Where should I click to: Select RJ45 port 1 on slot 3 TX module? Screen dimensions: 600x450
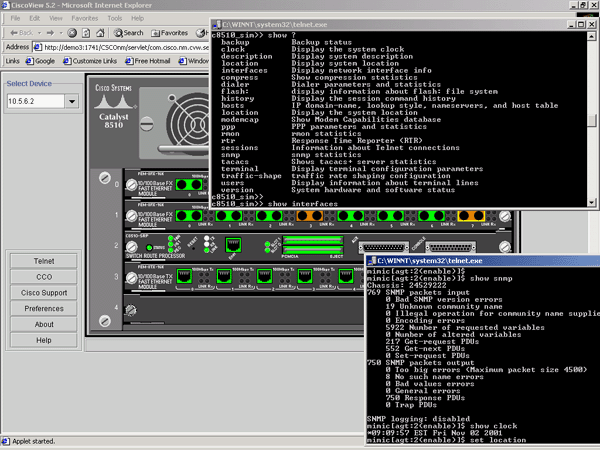[224, 276]
